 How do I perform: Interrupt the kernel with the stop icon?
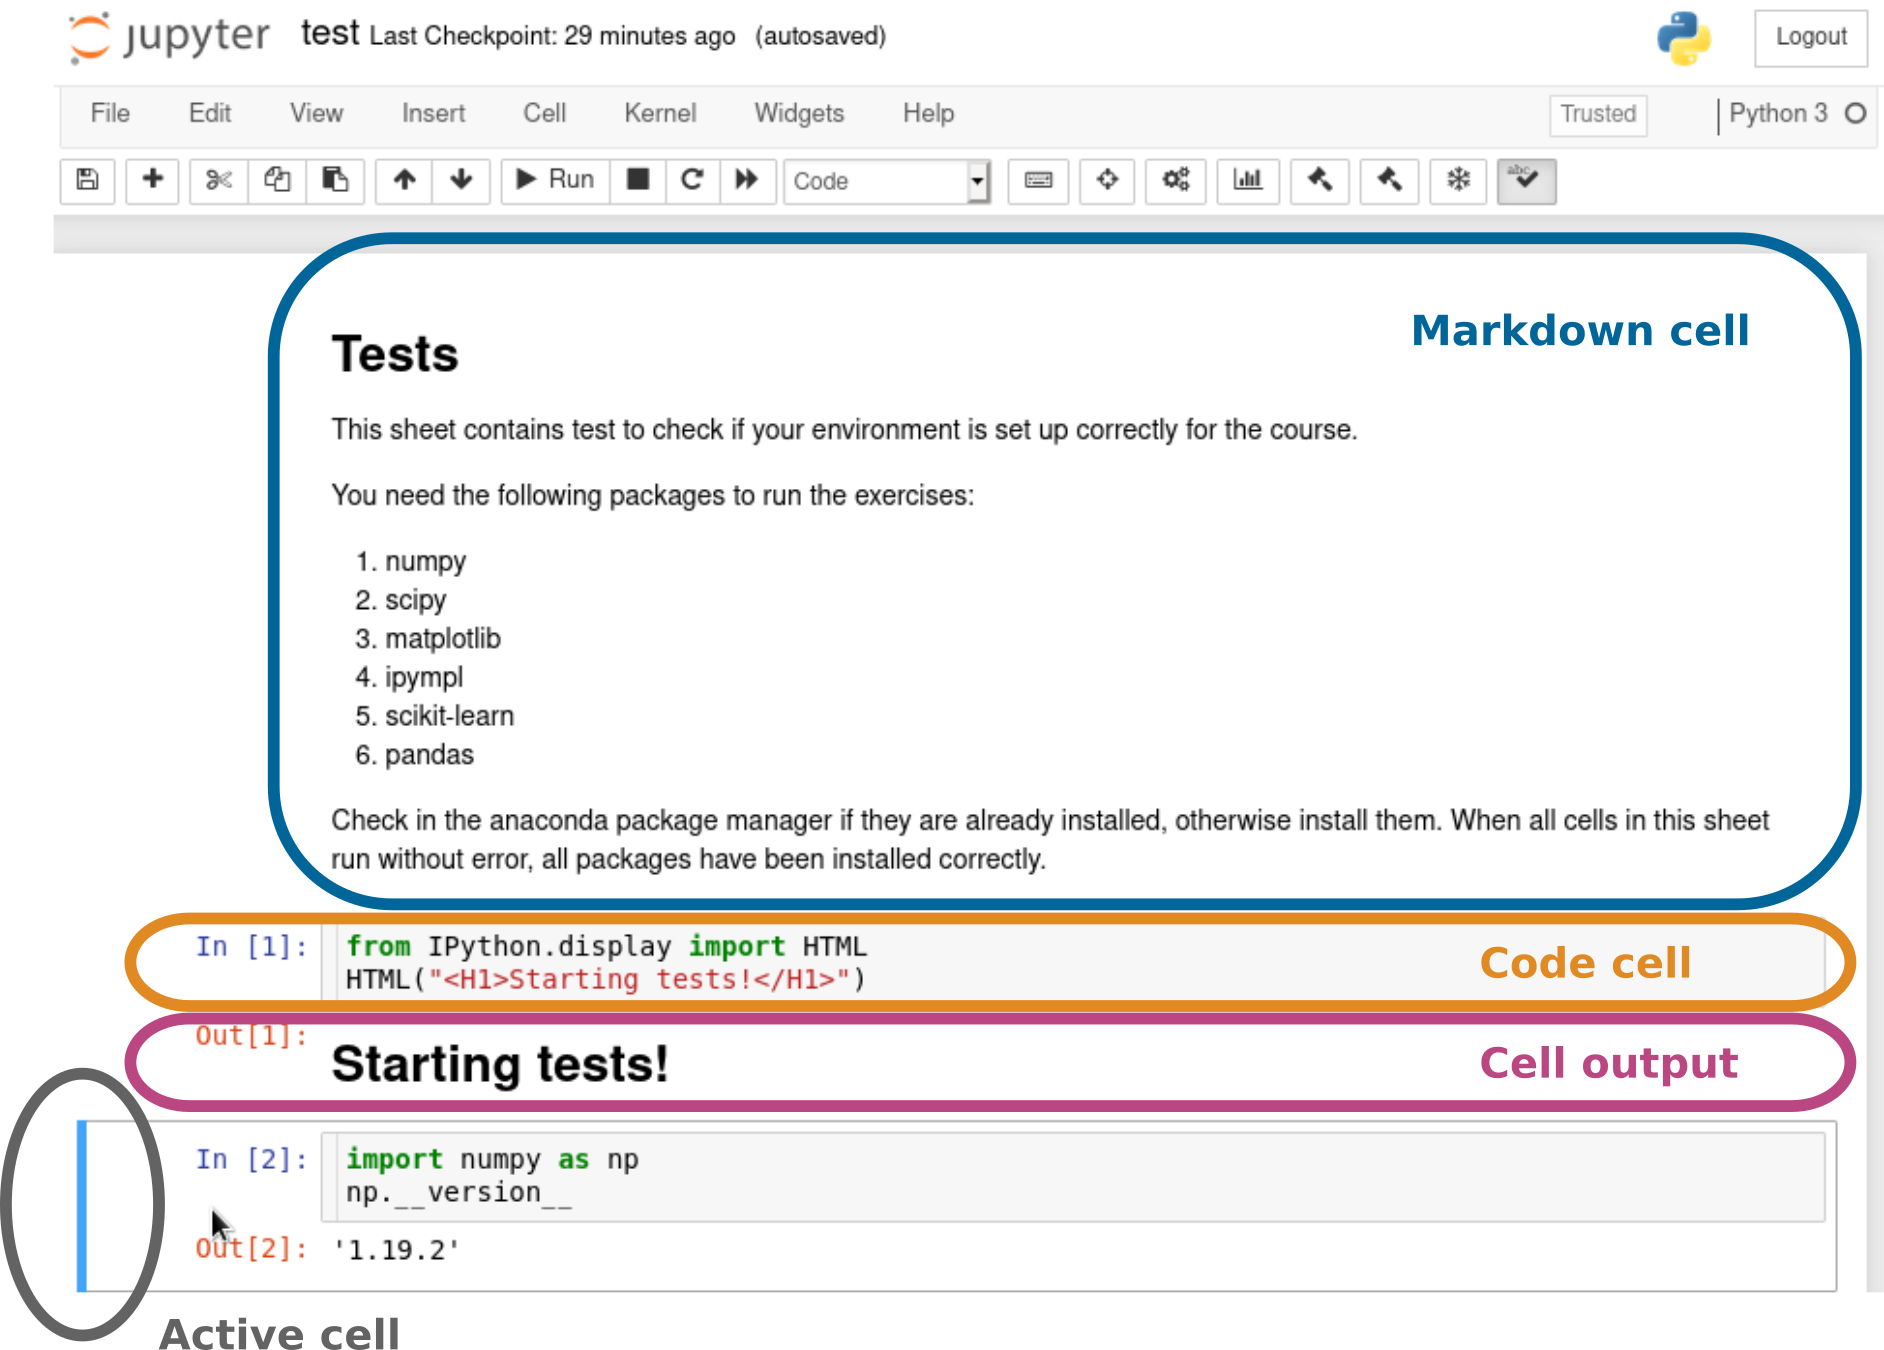pyautogui.click(x=637, y=180)
